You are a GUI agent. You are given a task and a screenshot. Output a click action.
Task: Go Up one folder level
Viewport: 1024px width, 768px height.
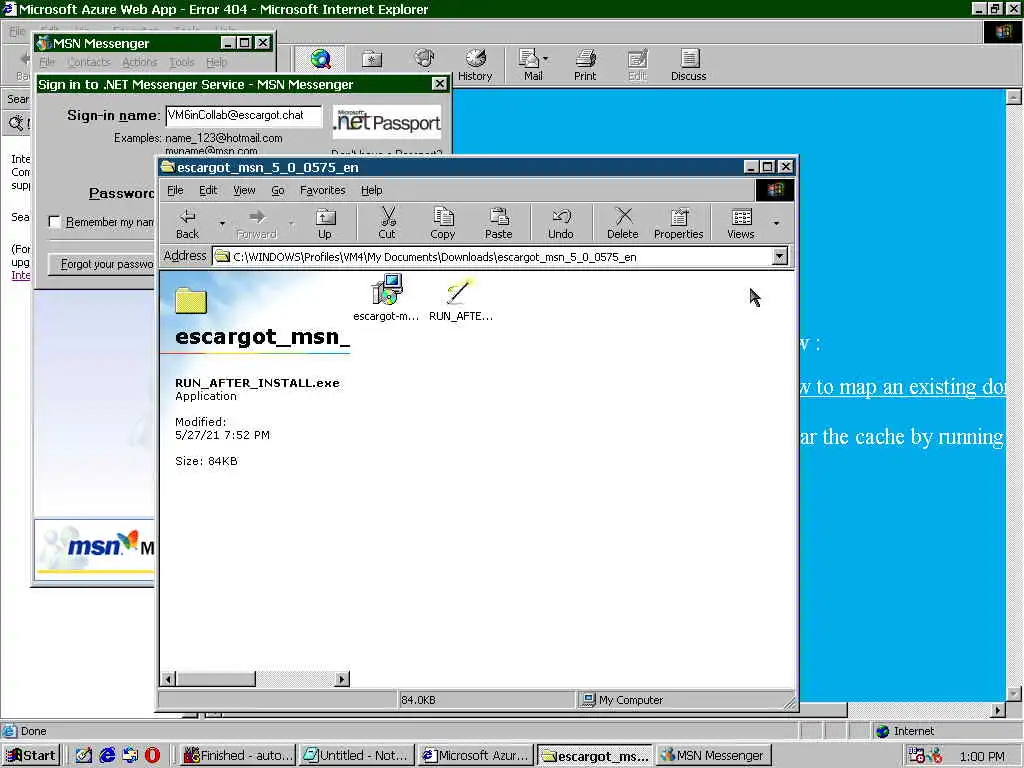click(325, 223)
